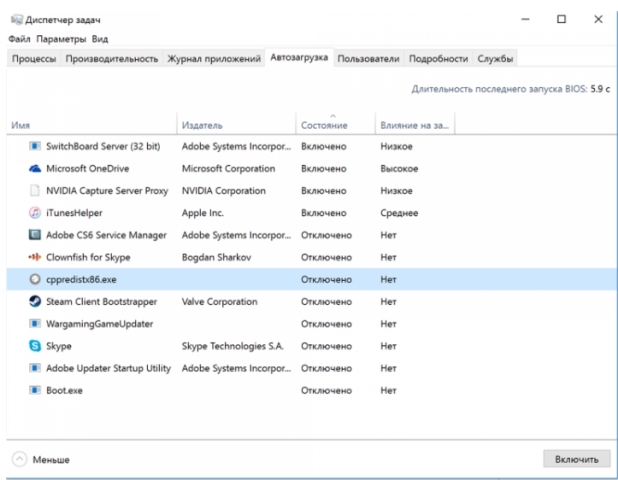Minimize the Диспетчер задач window
This screenshot has width=618, height=480.
point(525,19)
